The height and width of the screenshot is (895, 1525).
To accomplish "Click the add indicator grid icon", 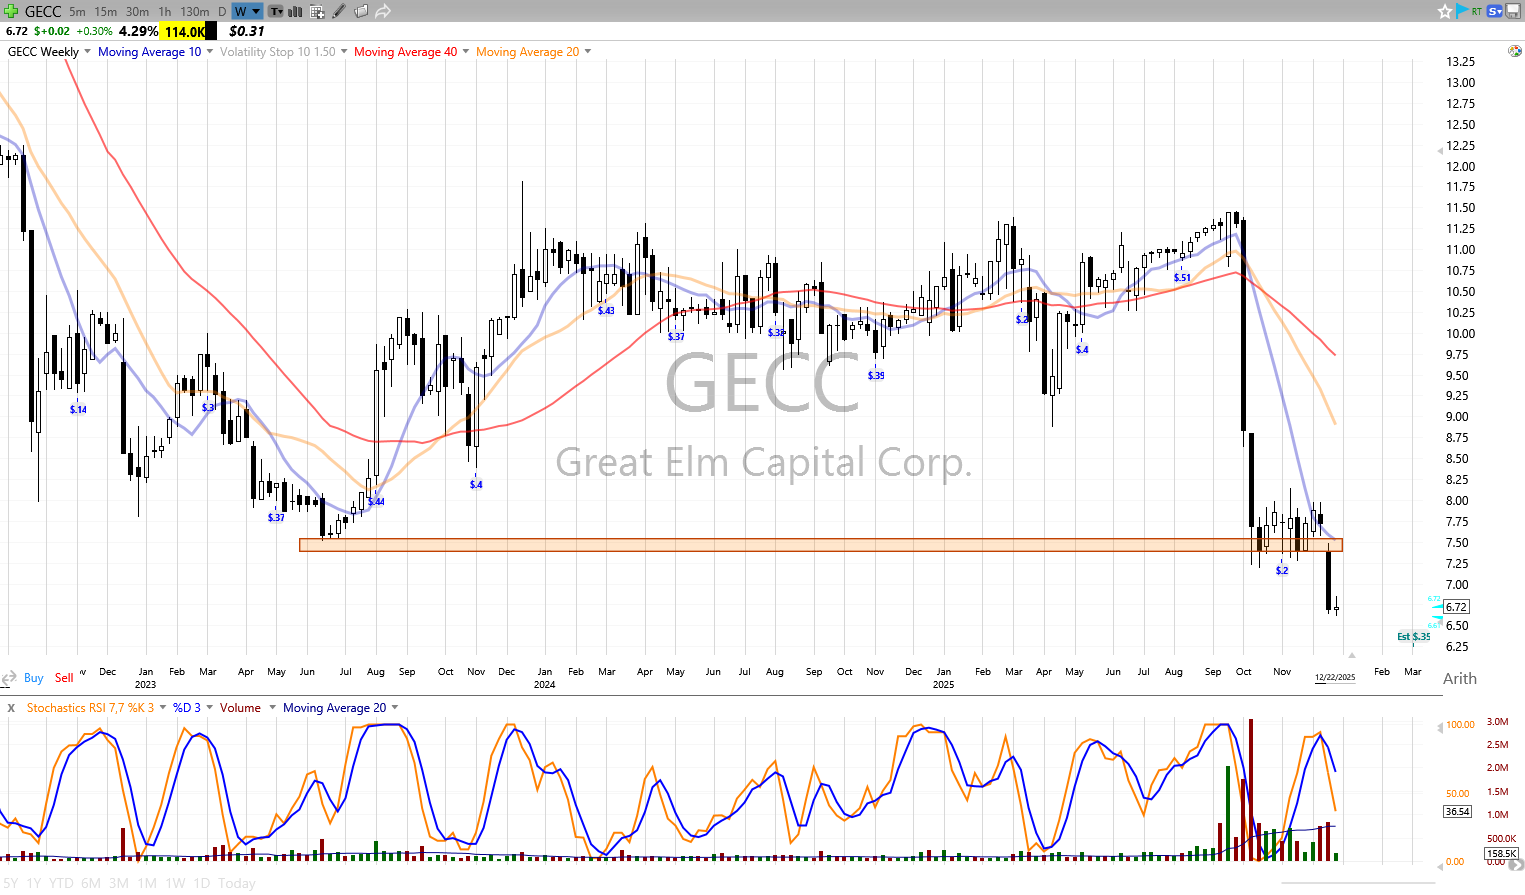I will coord(317,11).
